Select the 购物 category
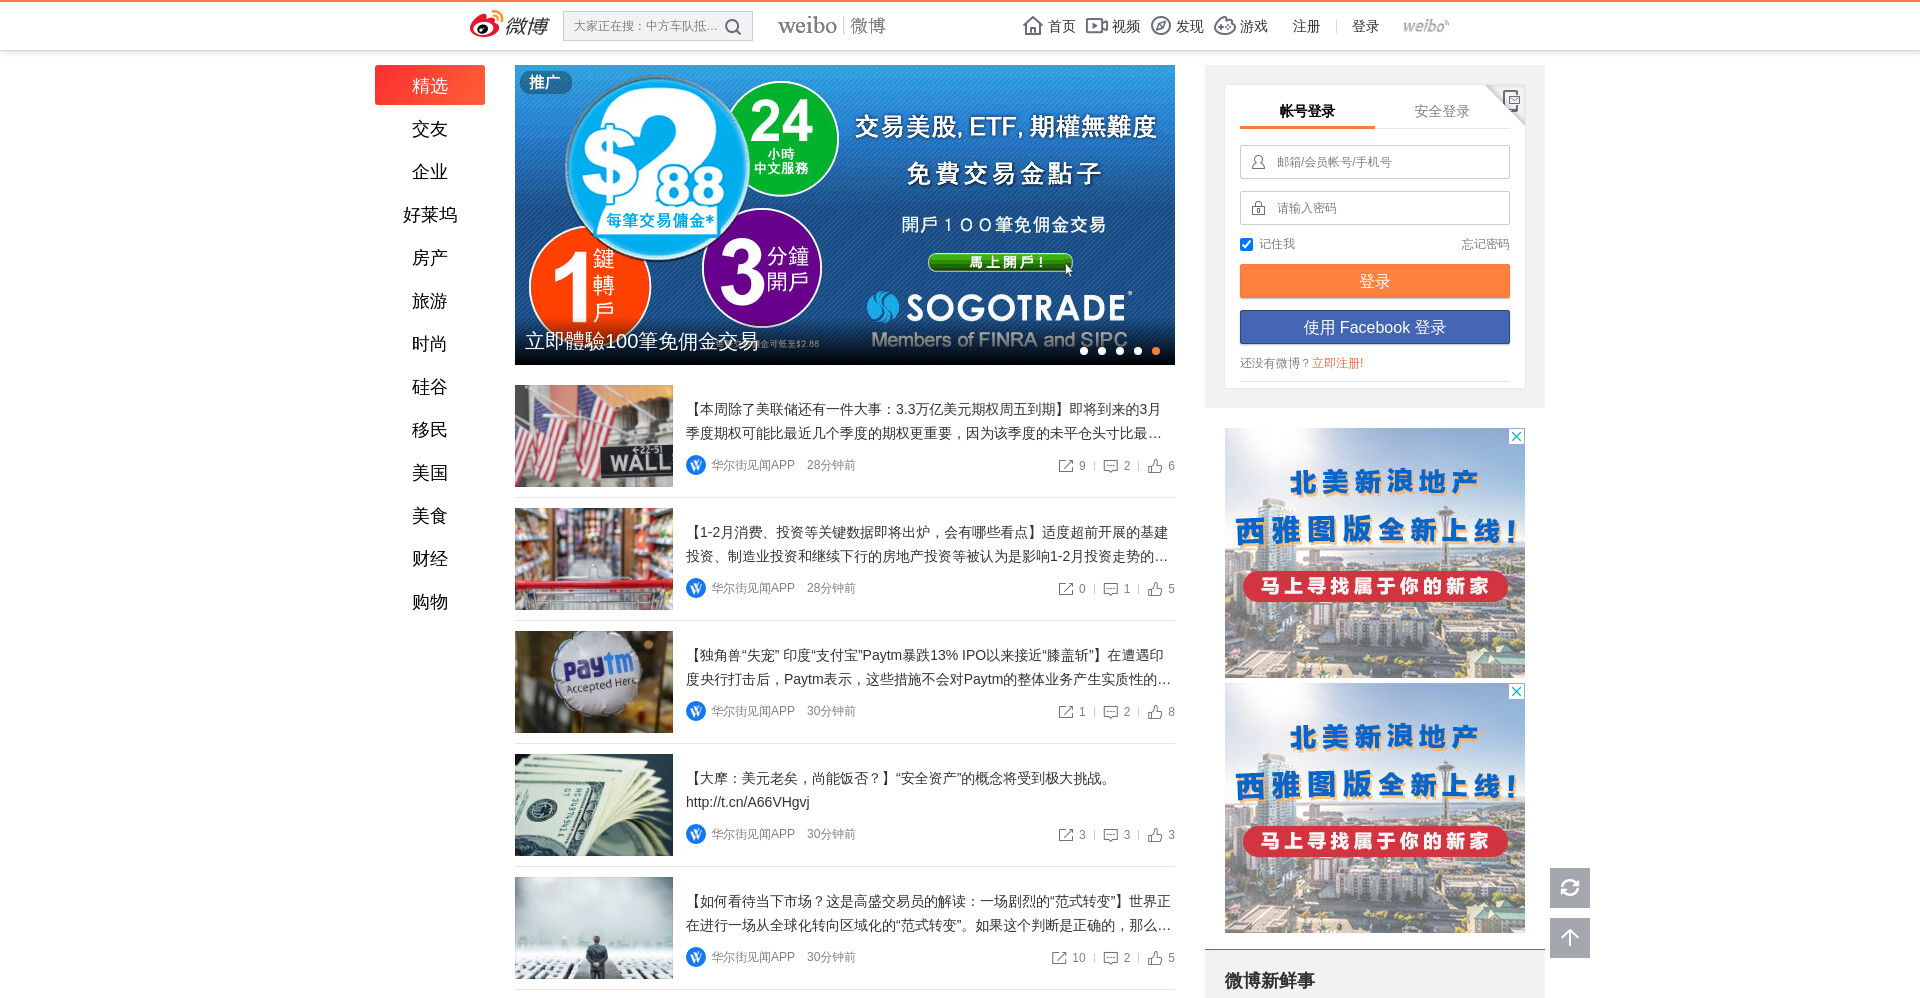 click(430, 602)
